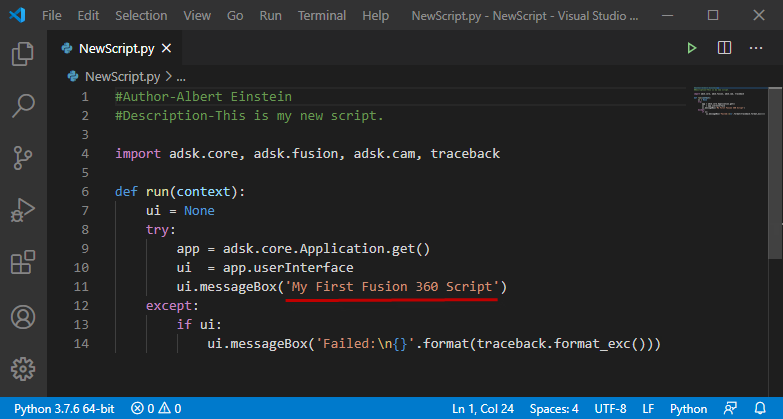Open the Manage gear menu
Image resolution: width=783 pixels, height=419 pixels.
tap(23, 369)
